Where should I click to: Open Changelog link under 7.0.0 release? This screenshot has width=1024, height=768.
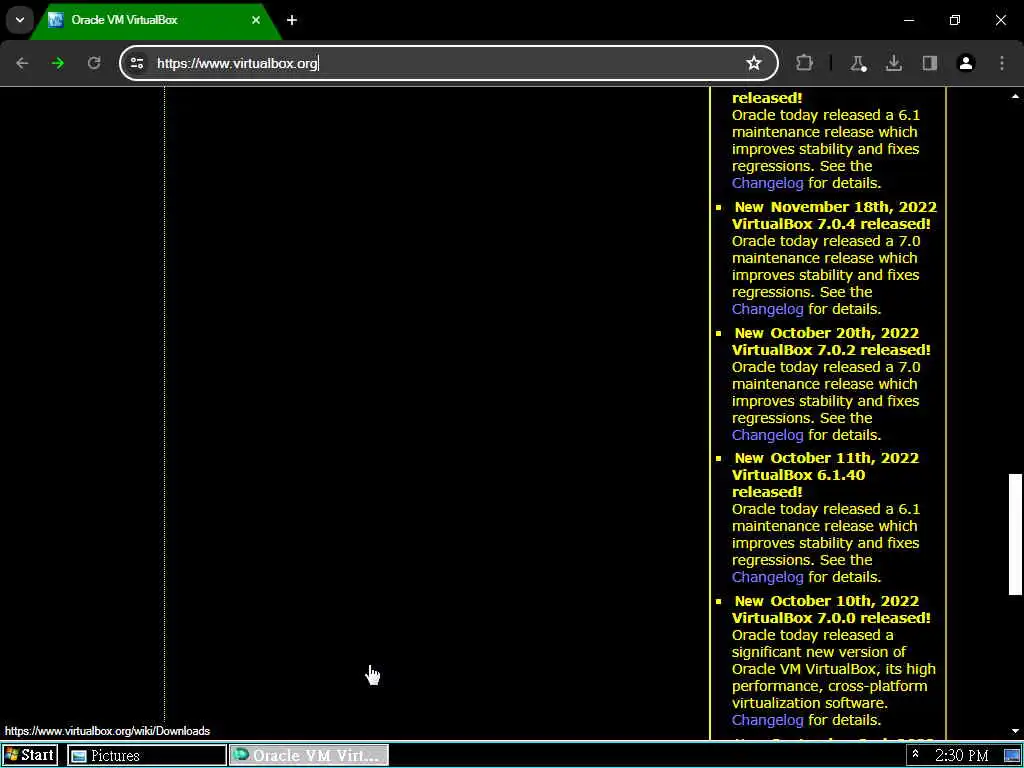tap(767, 720)
